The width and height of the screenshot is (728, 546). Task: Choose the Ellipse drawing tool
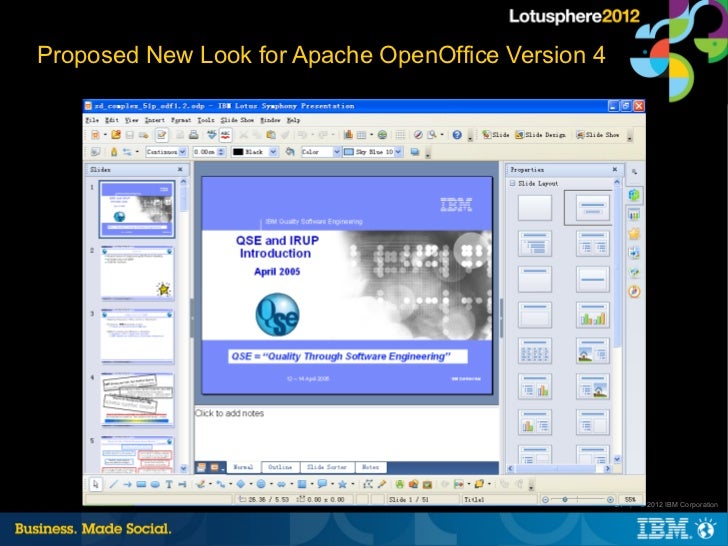pyautogui.click(x=155, y=484)
